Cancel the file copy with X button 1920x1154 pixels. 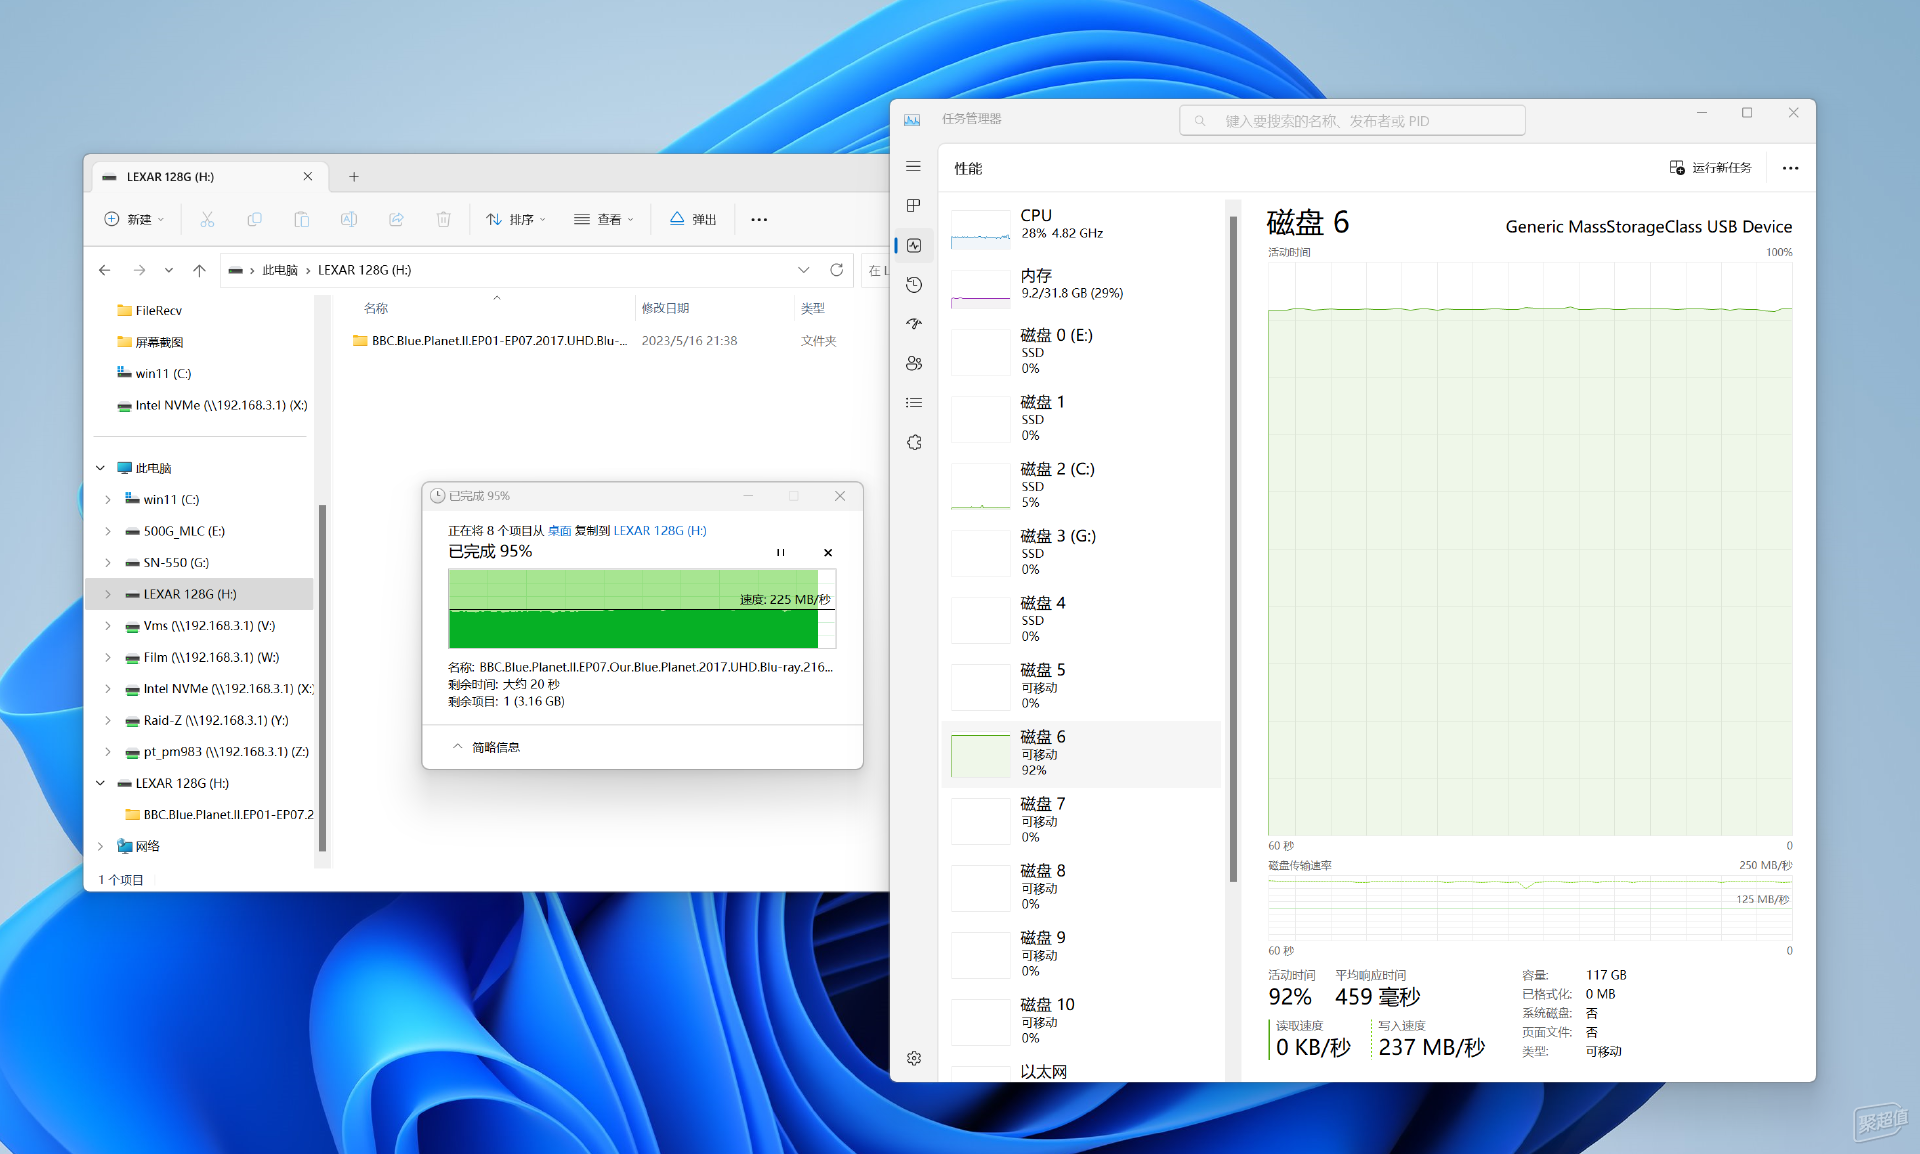828,552
